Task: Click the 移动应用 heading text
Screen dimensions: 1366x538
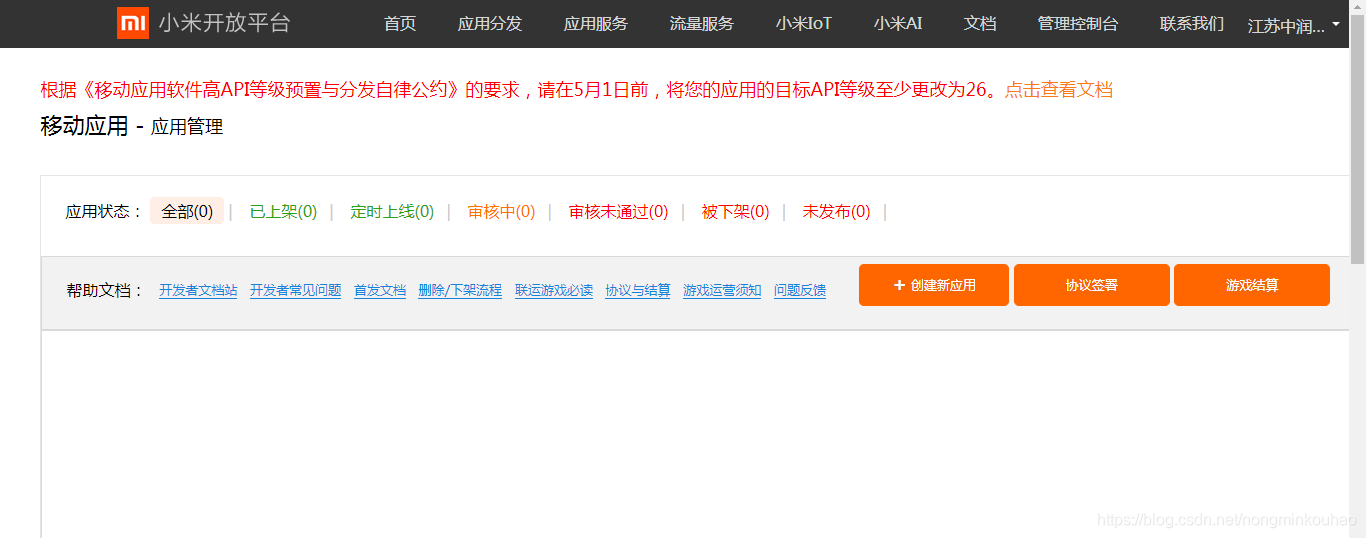Action: (x=84, y=126)
